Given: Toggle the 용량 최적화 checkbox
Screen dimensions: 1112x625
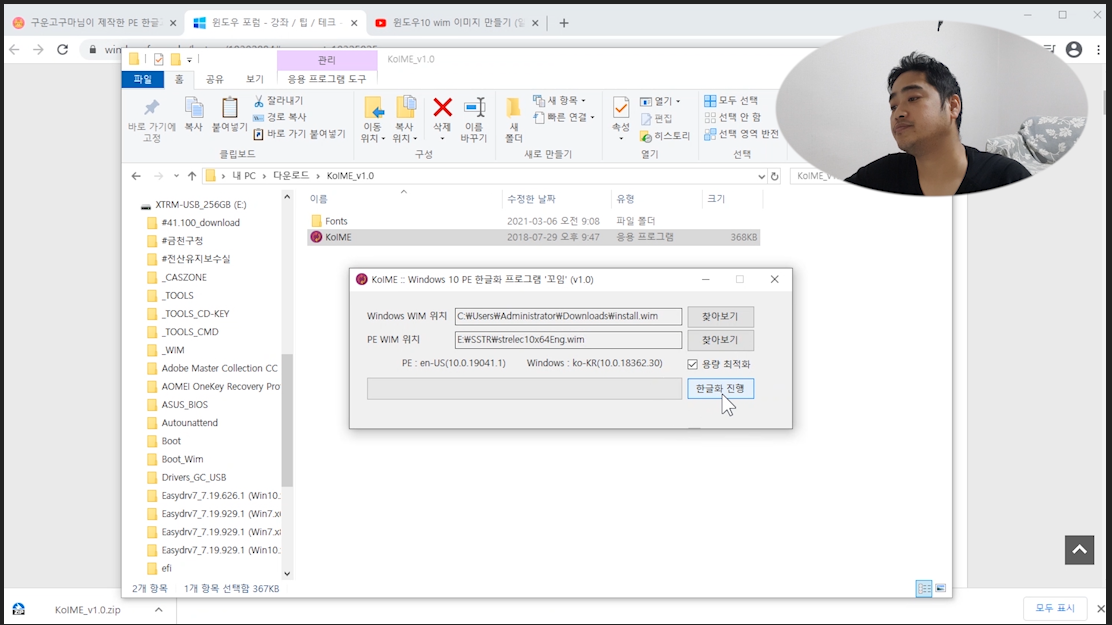Looking at the screenshot, I should (693, 364).
